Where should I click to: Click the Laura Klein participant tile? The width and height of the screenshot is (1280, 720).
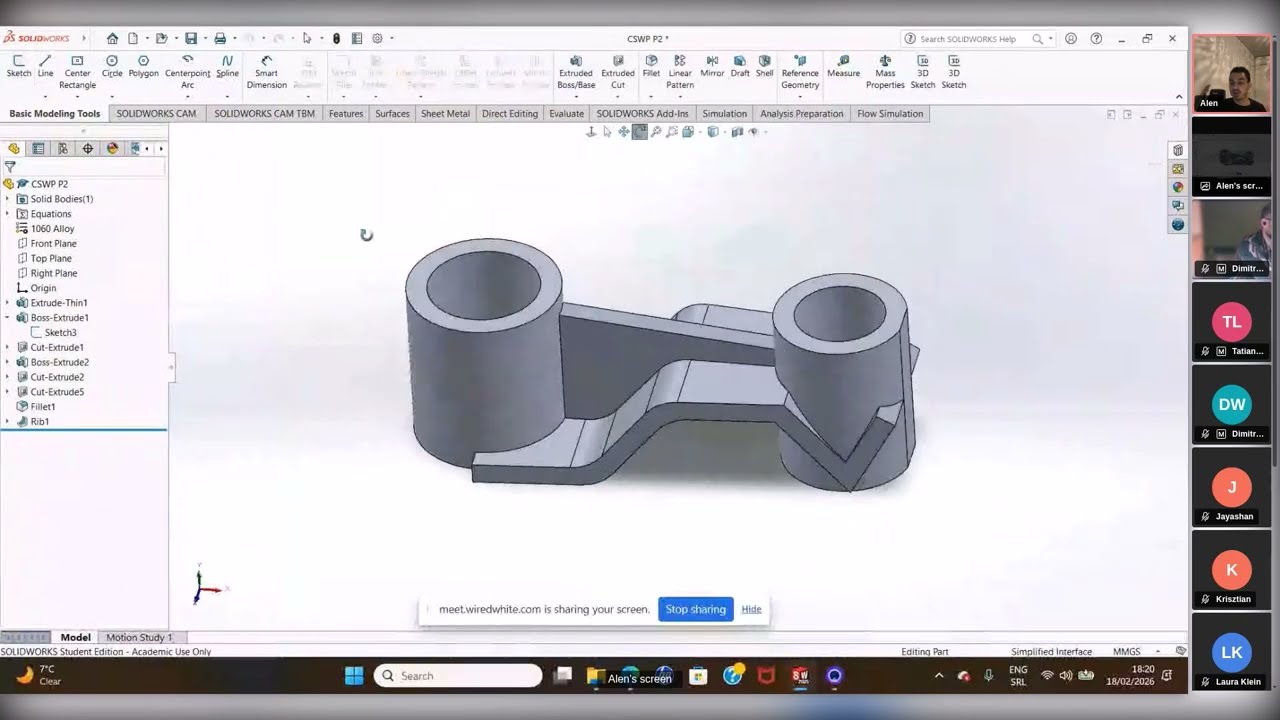(1231, 652)
